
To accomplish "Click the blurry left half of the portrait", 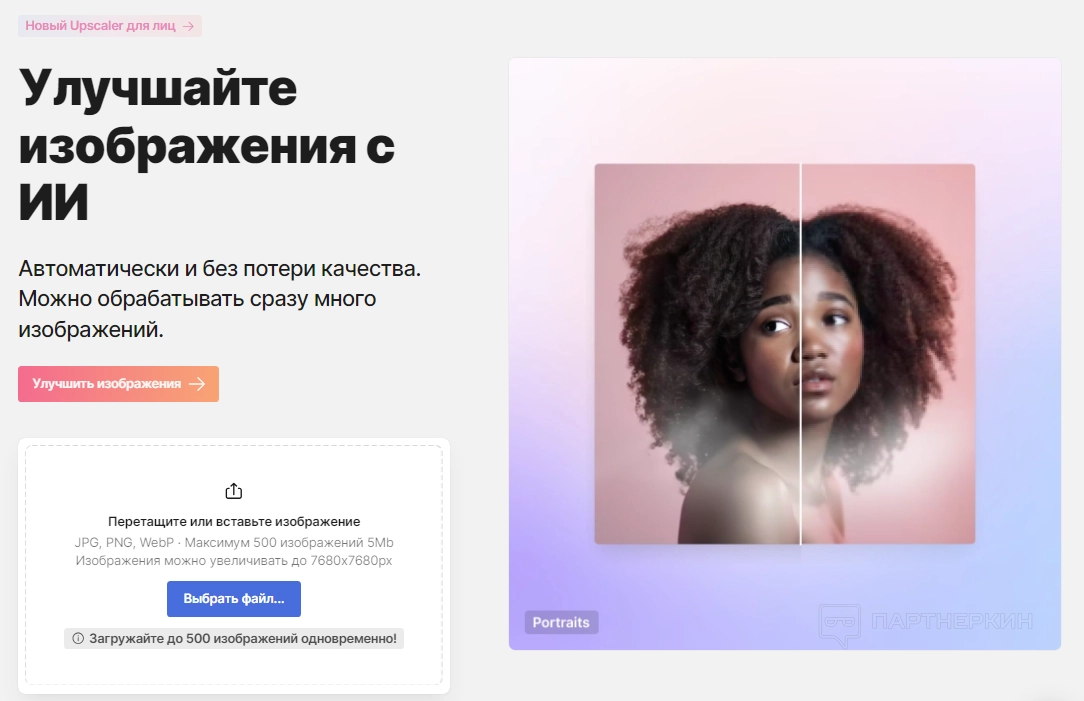I will 697,354.
